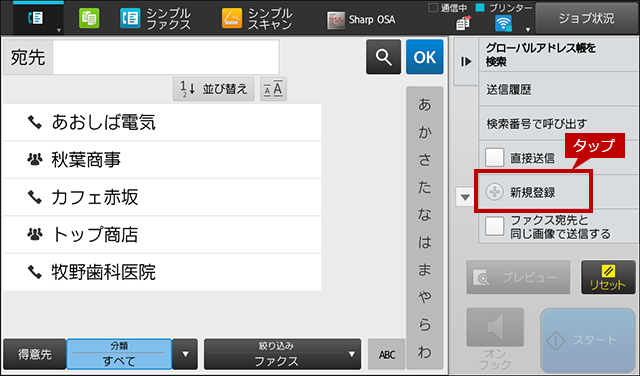This screenshot has width=640, height=376.
Task: Collapse the action panel with the arrow tab
Action: pyautogui.click(x=466, y=62)
